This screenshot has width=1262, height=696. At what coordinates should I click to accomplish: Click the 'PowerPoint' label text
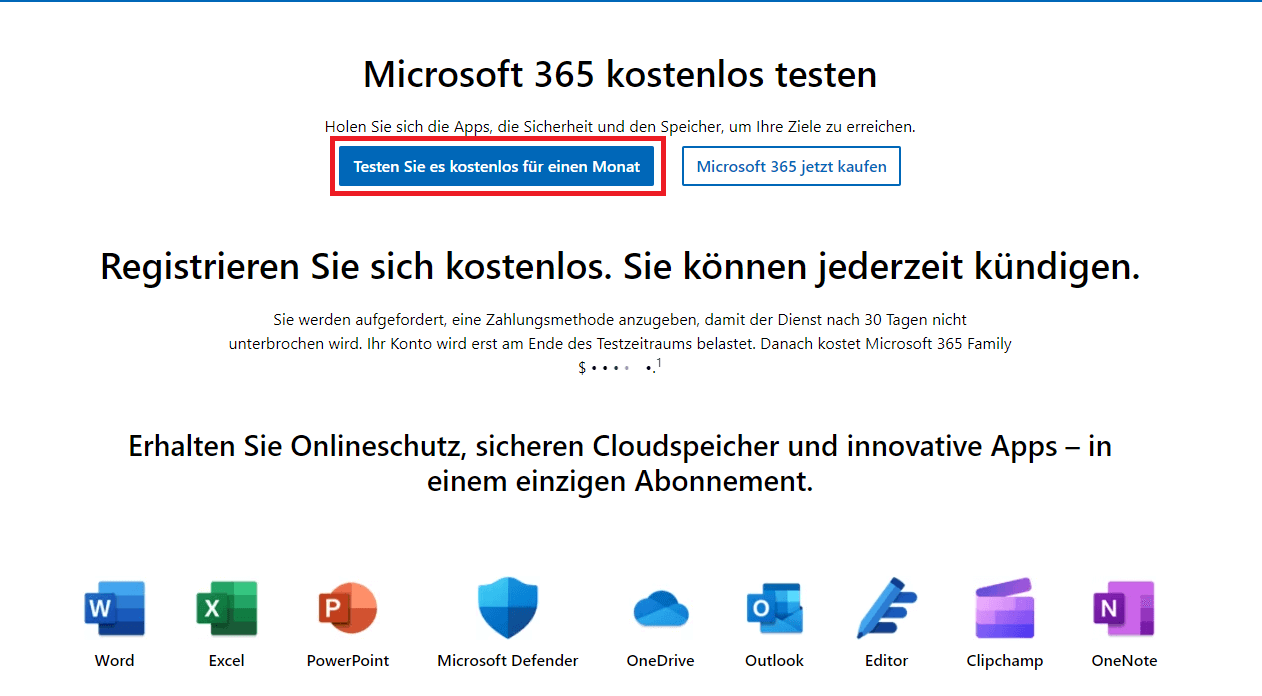tap(348, 661)
